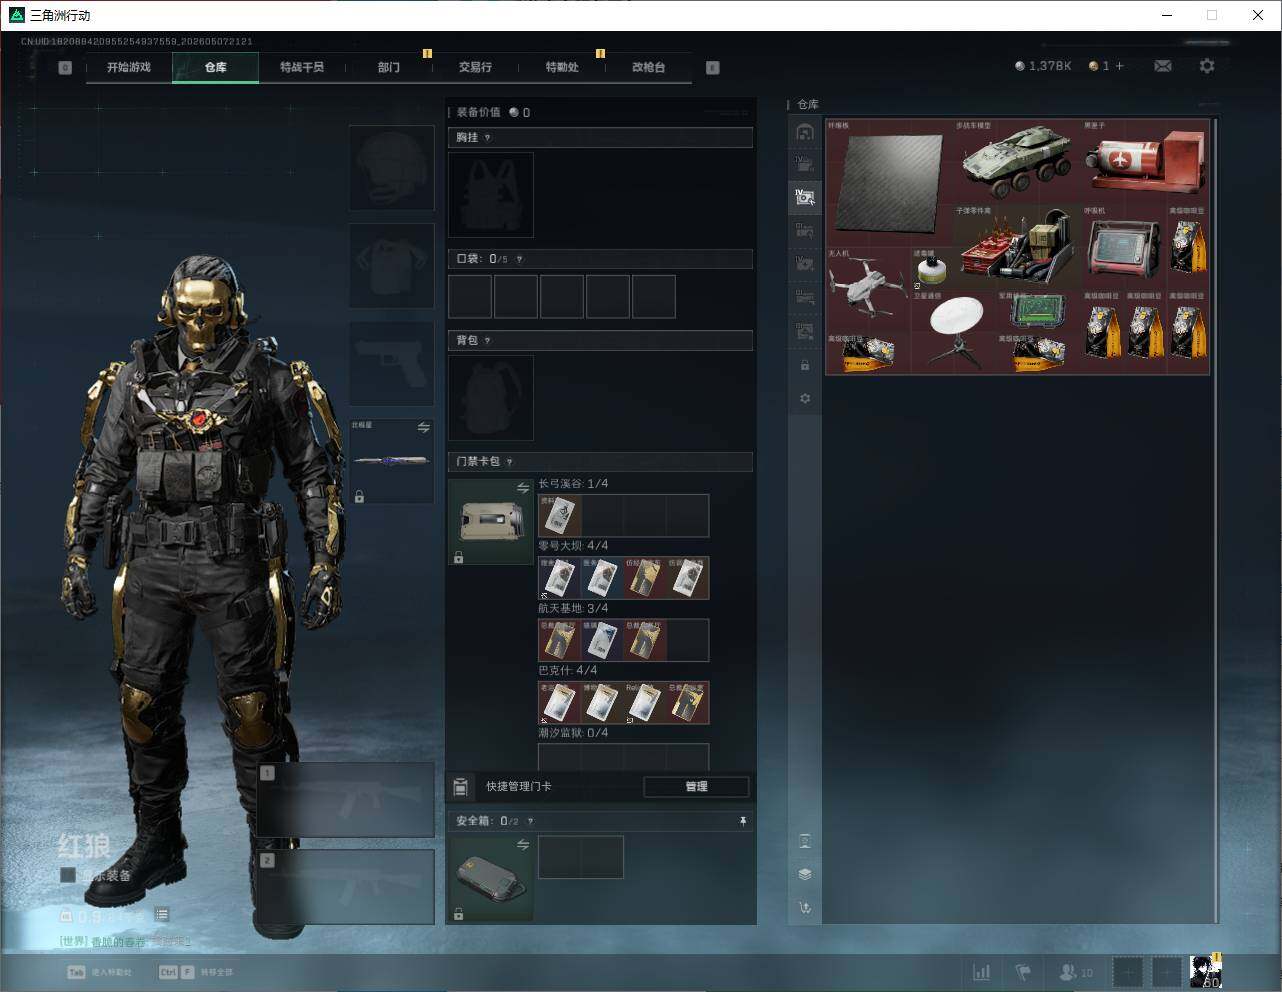This screenshot has width=1282, height=992.
Task: Open the friends list icon showing 10
Action: coord(1076,971)
